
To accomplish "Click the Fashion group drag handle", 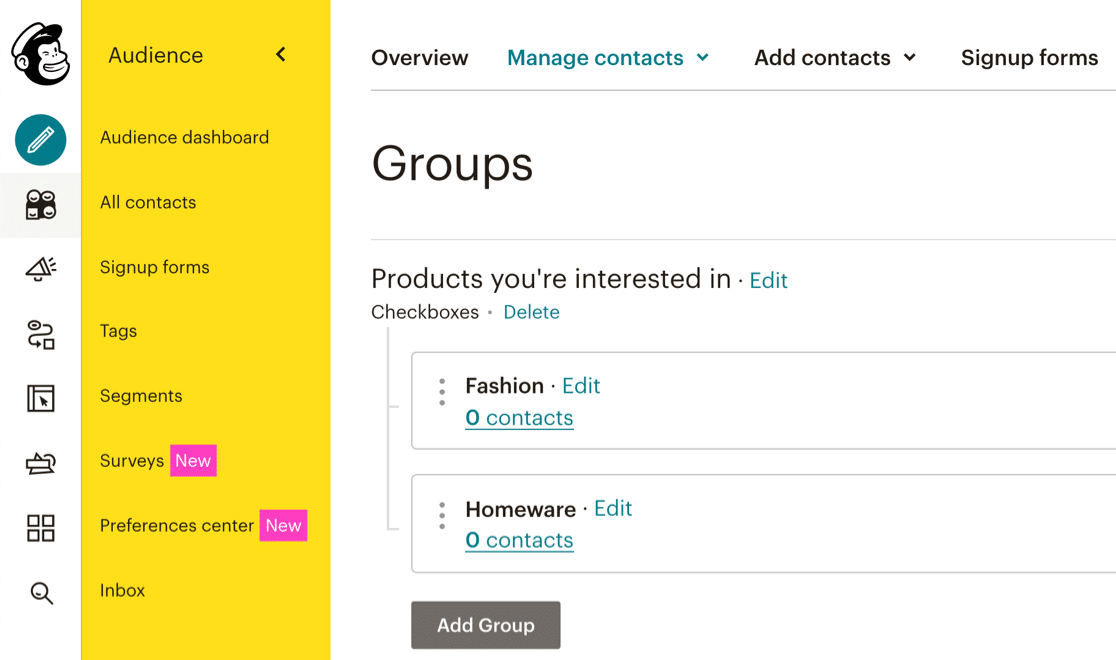I will [x=442, y=392].
